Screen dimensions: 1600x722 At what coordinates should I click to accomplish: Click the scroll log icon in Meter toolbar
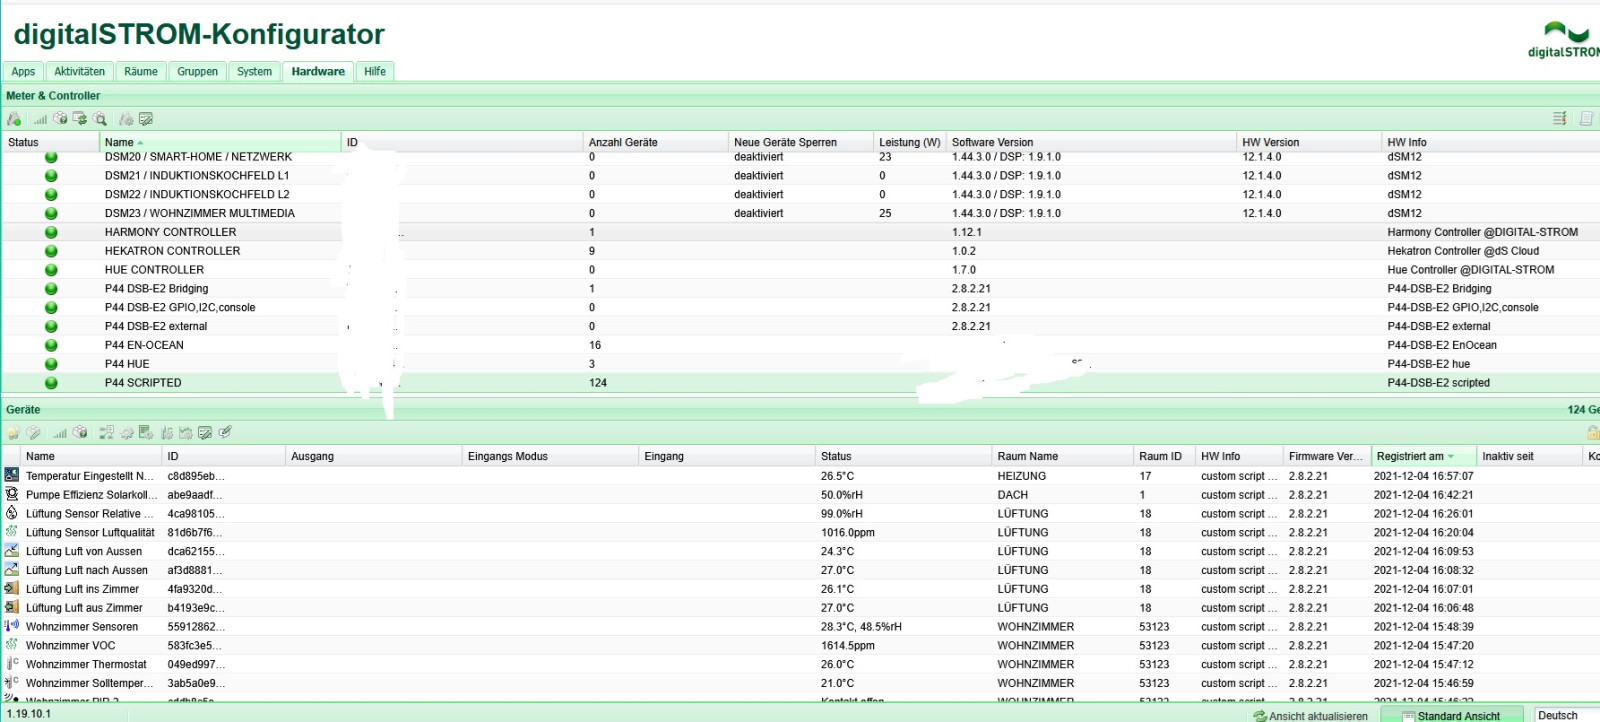[1586, 119]
